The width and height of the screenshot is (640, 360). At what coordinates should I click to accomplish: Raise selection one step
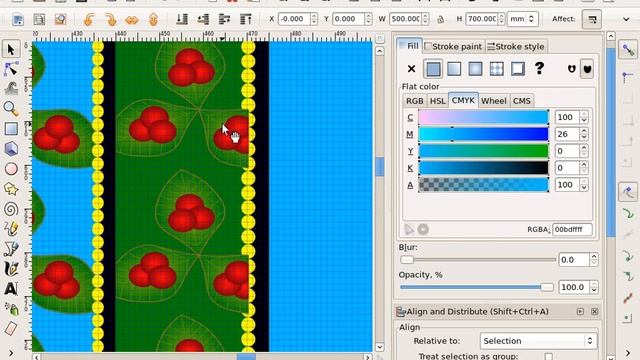coord(224,19)
